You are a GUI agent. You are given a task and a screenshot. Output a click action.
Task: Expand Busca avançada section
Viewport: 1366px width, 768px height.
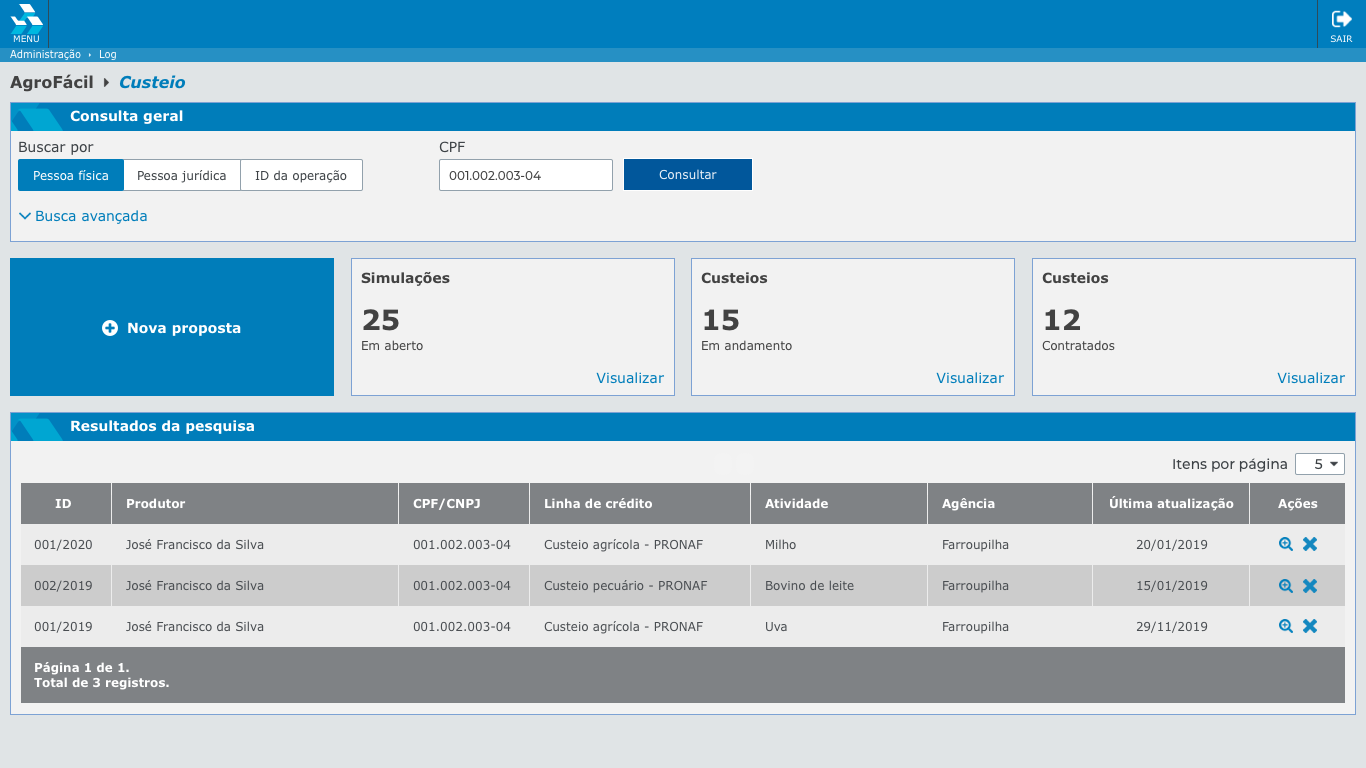point(83,216)
